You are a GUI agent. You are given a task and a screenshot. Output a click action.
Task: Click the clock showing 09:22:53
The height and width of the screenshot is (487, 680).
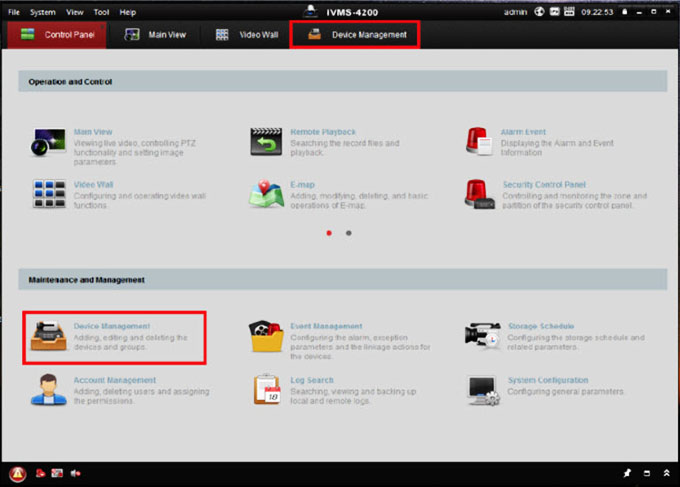pyautogui.click(x=597, y=12)
